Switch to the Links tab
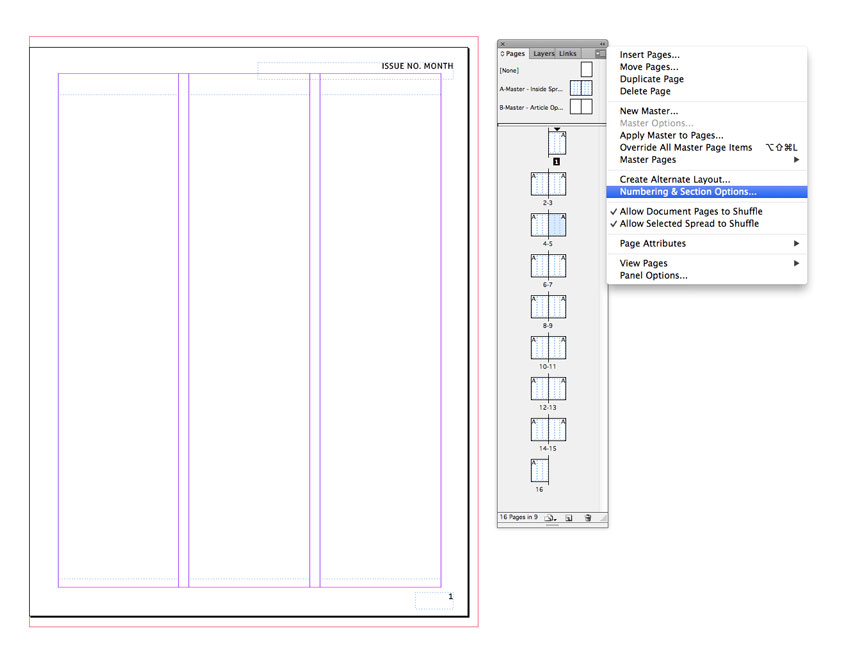 tap(568, 54)
